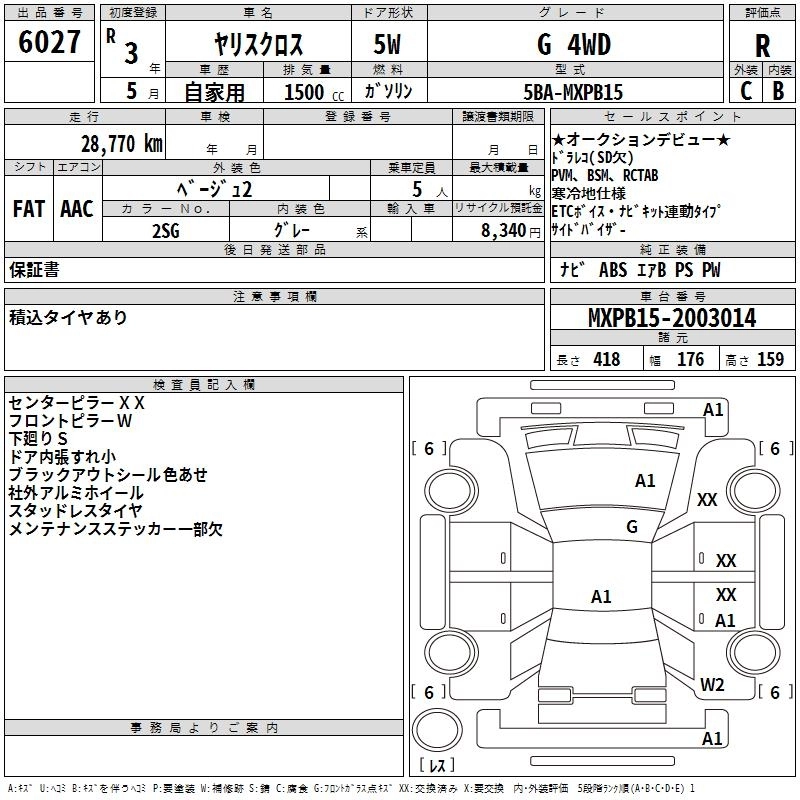The image size is (800, 800).
Task: Click the model code 5BA-MXPB15
Action: pyautogui.click(x=573, y=91)
